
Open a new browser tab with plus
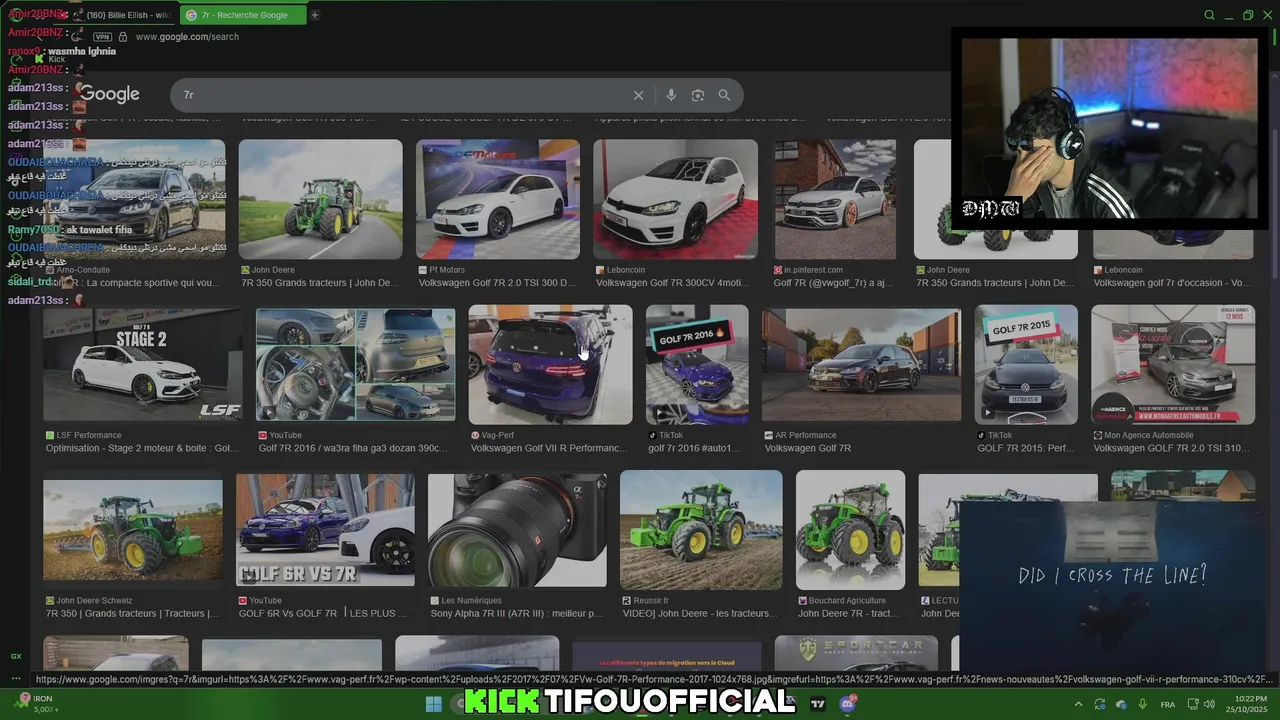point(314,15)
